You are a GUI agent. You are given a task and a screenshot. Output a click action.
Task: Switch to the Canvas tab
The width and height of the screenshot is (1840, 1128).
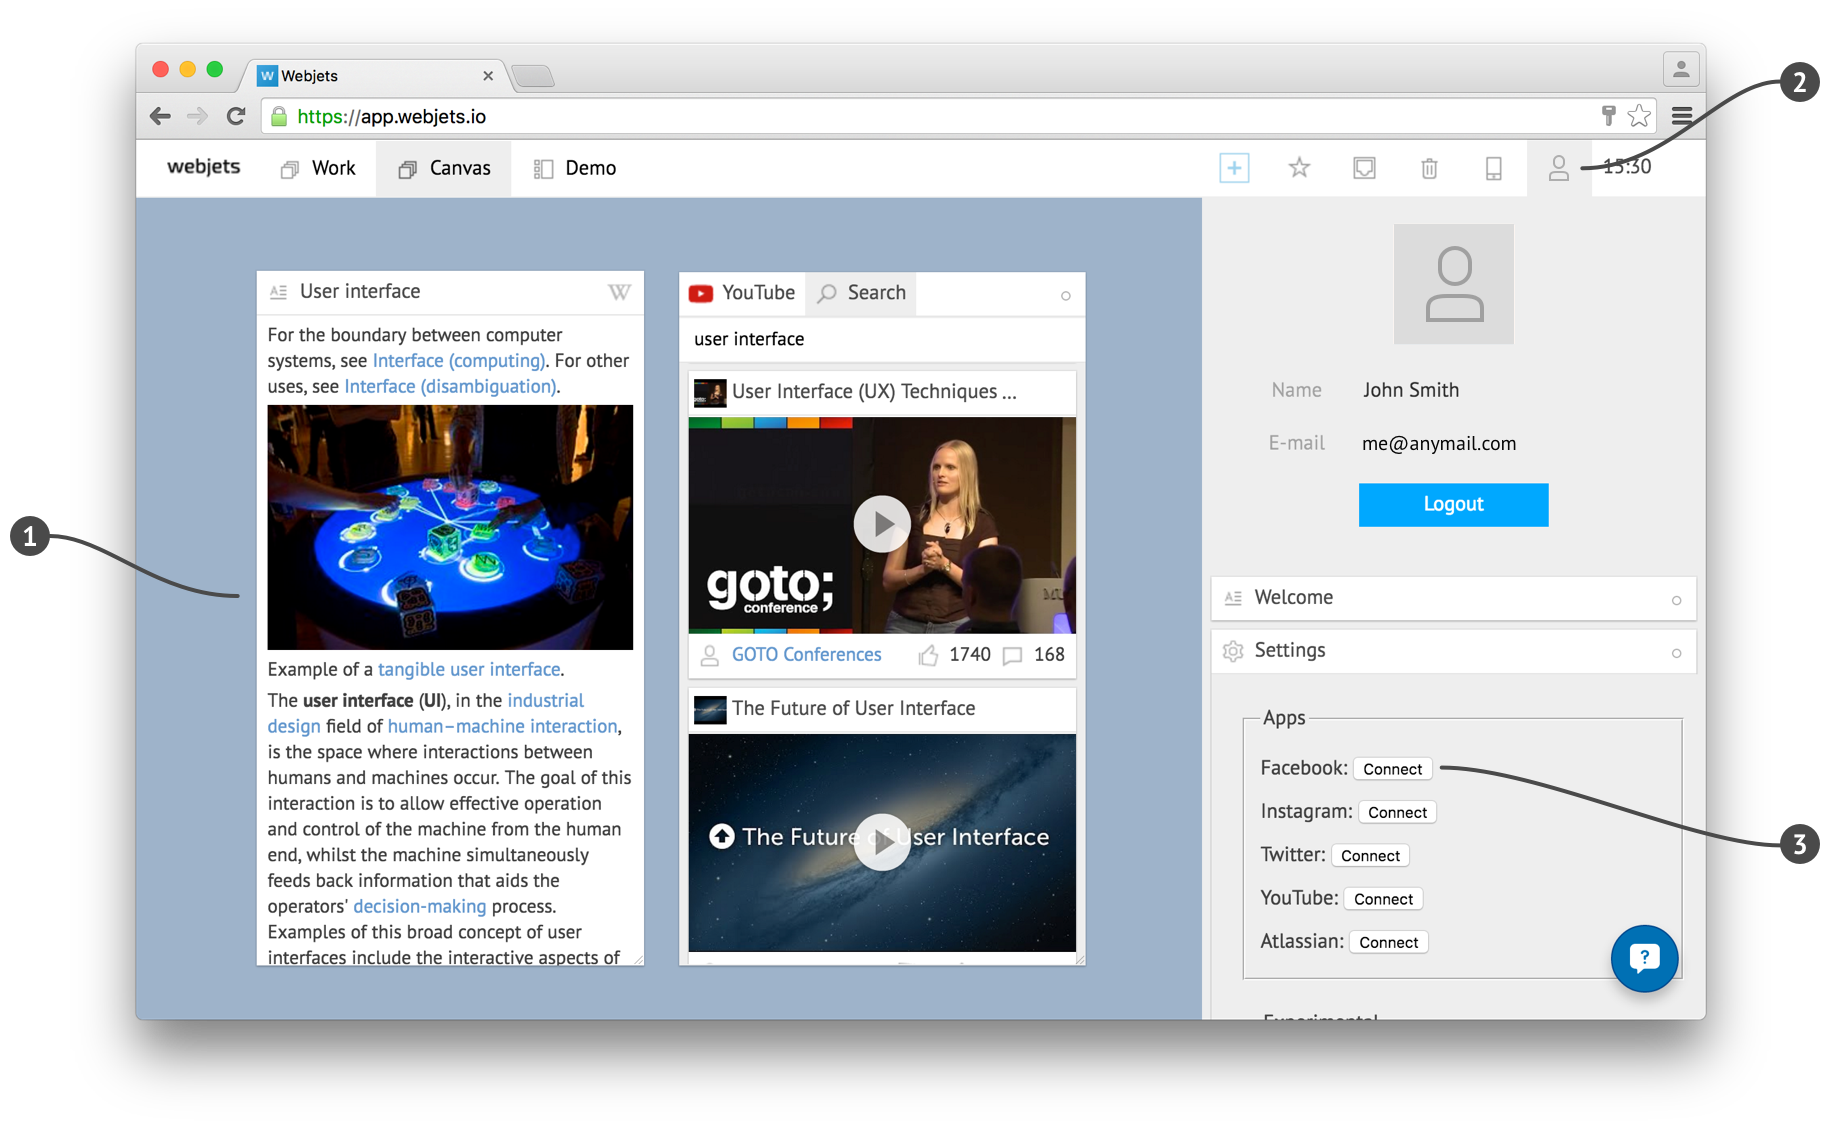(x=444, y=168)
